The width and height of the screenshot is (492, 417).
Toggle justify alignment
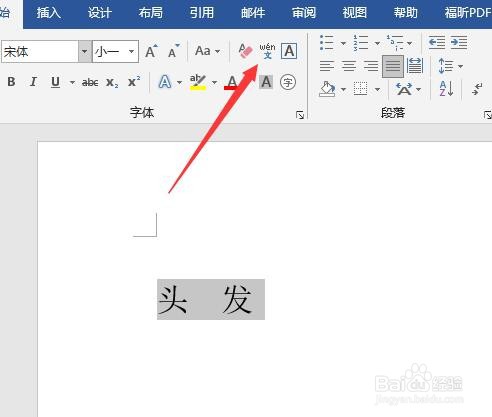click(393, 66)
